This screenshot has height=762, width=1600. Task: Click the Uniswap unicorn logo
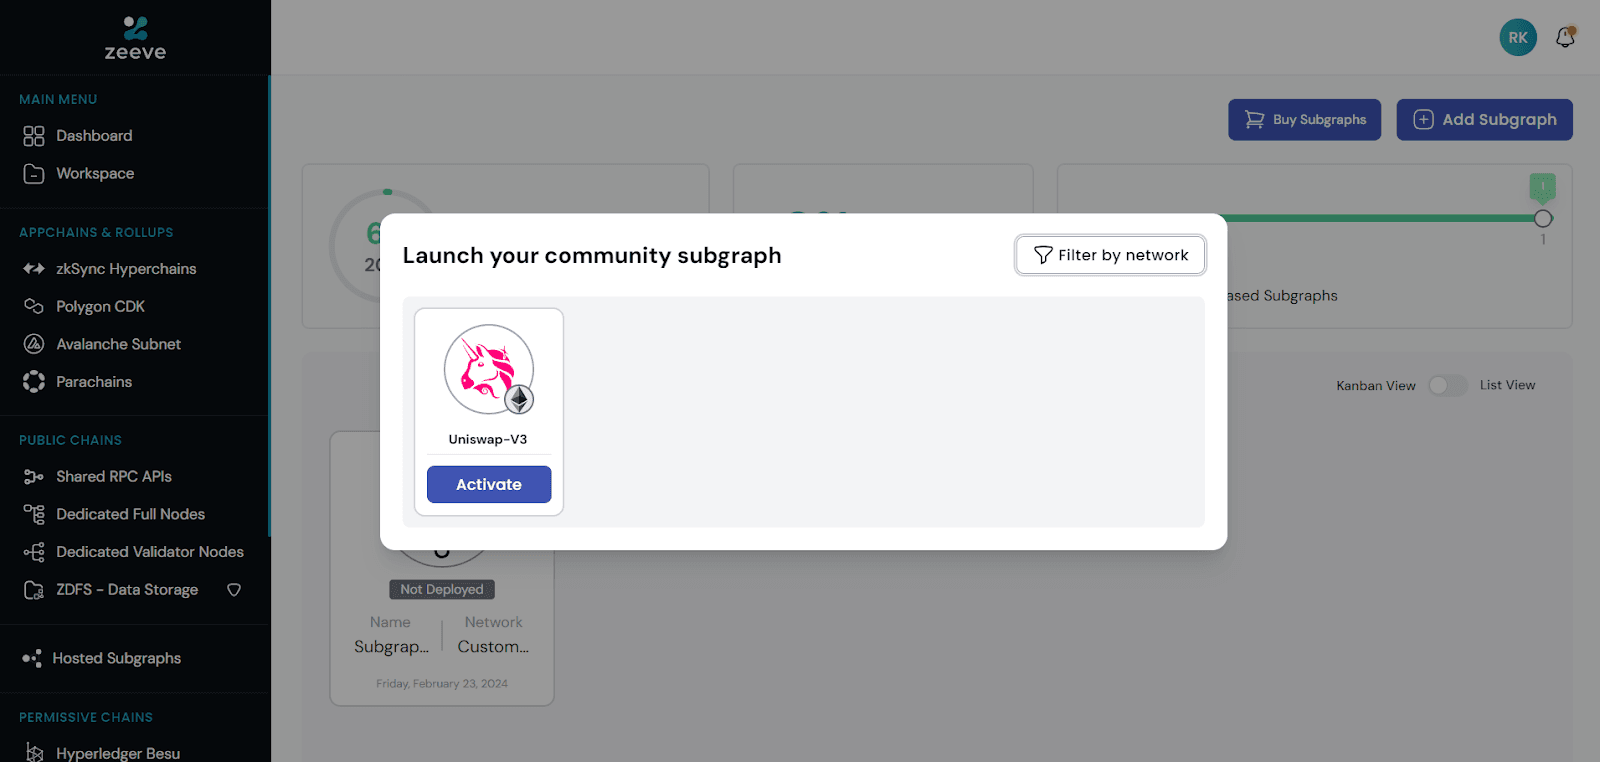pyautogui.click(x=487, y=368)
